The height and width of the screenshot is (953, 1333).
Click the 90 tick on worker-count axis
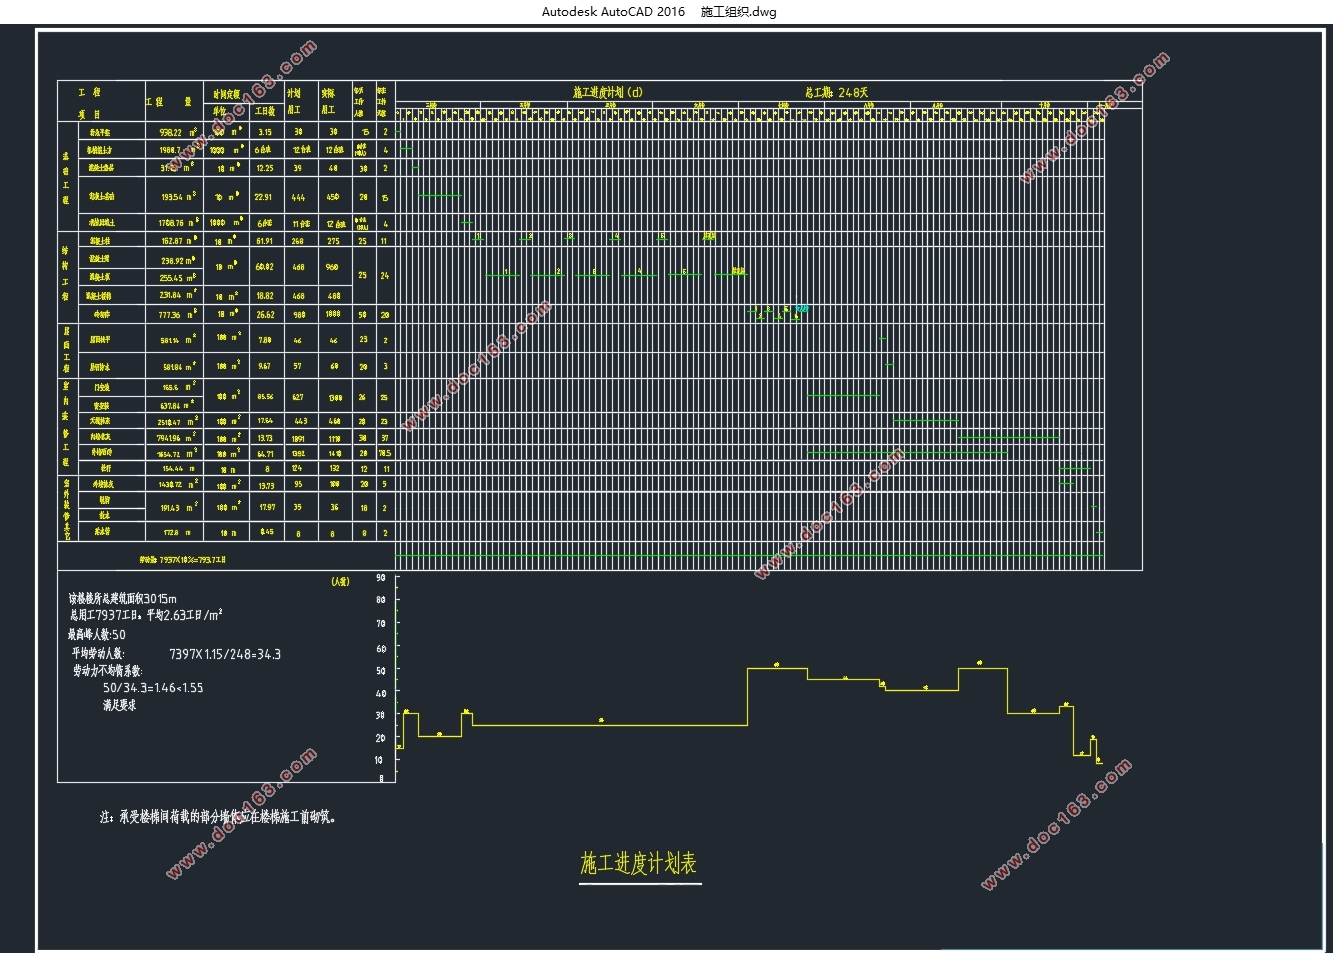381,577
